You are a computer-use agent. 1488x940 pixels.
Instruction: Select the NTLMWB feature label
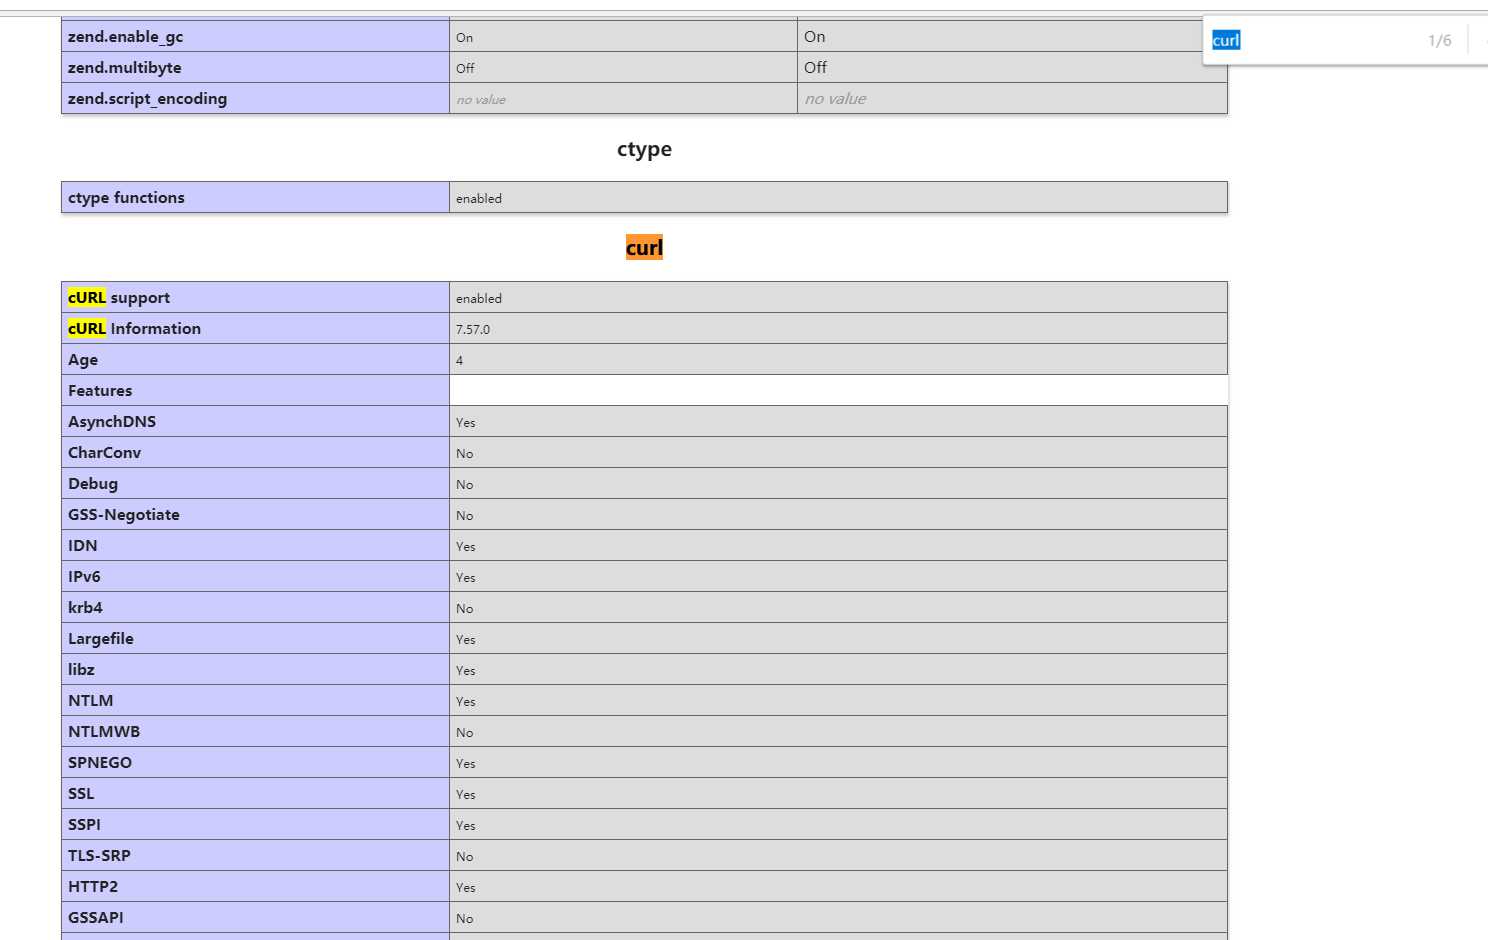click(104, 732)
